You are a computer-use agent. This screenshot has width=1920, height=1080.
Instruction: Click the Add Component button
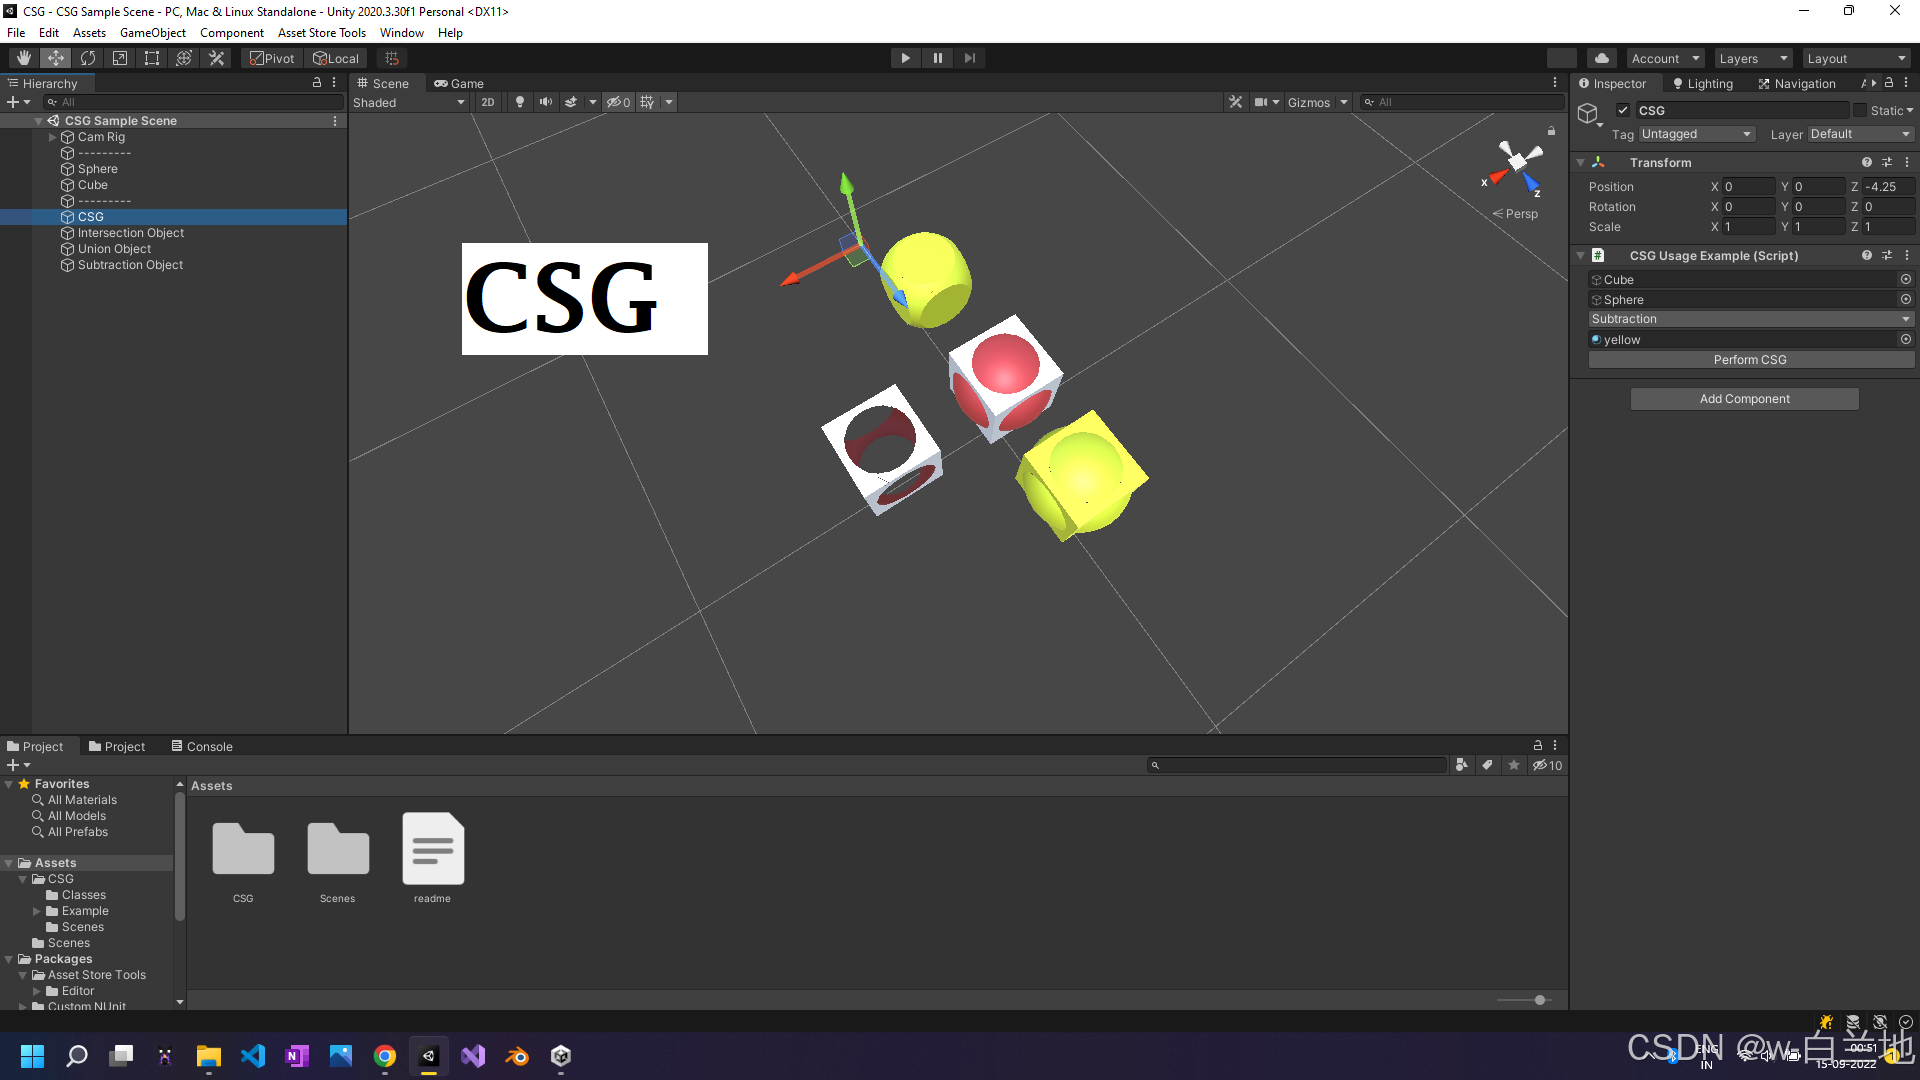click(x=1744, y=399)
